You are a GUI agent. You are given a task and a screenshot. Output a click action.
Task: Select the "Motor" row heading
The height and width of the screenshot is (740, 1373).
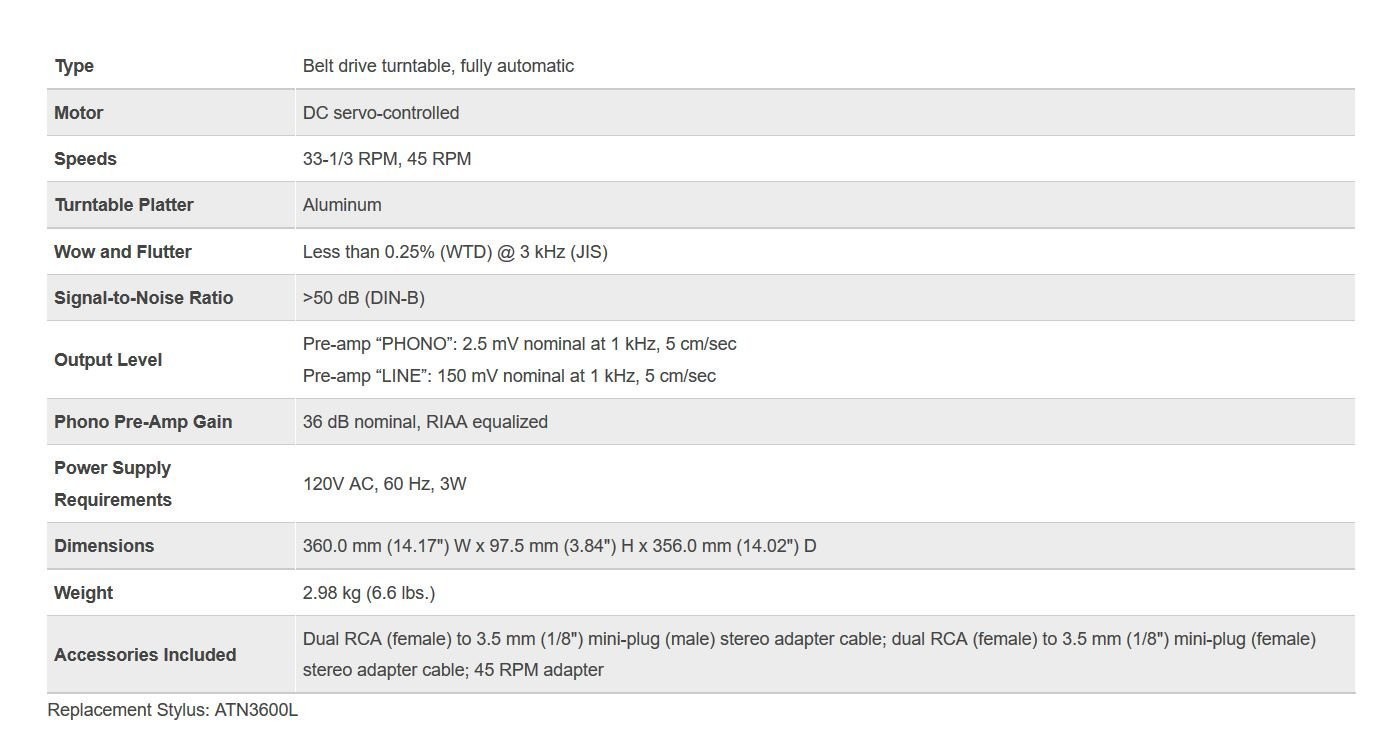pyautogui.click(x=79, y=113)
